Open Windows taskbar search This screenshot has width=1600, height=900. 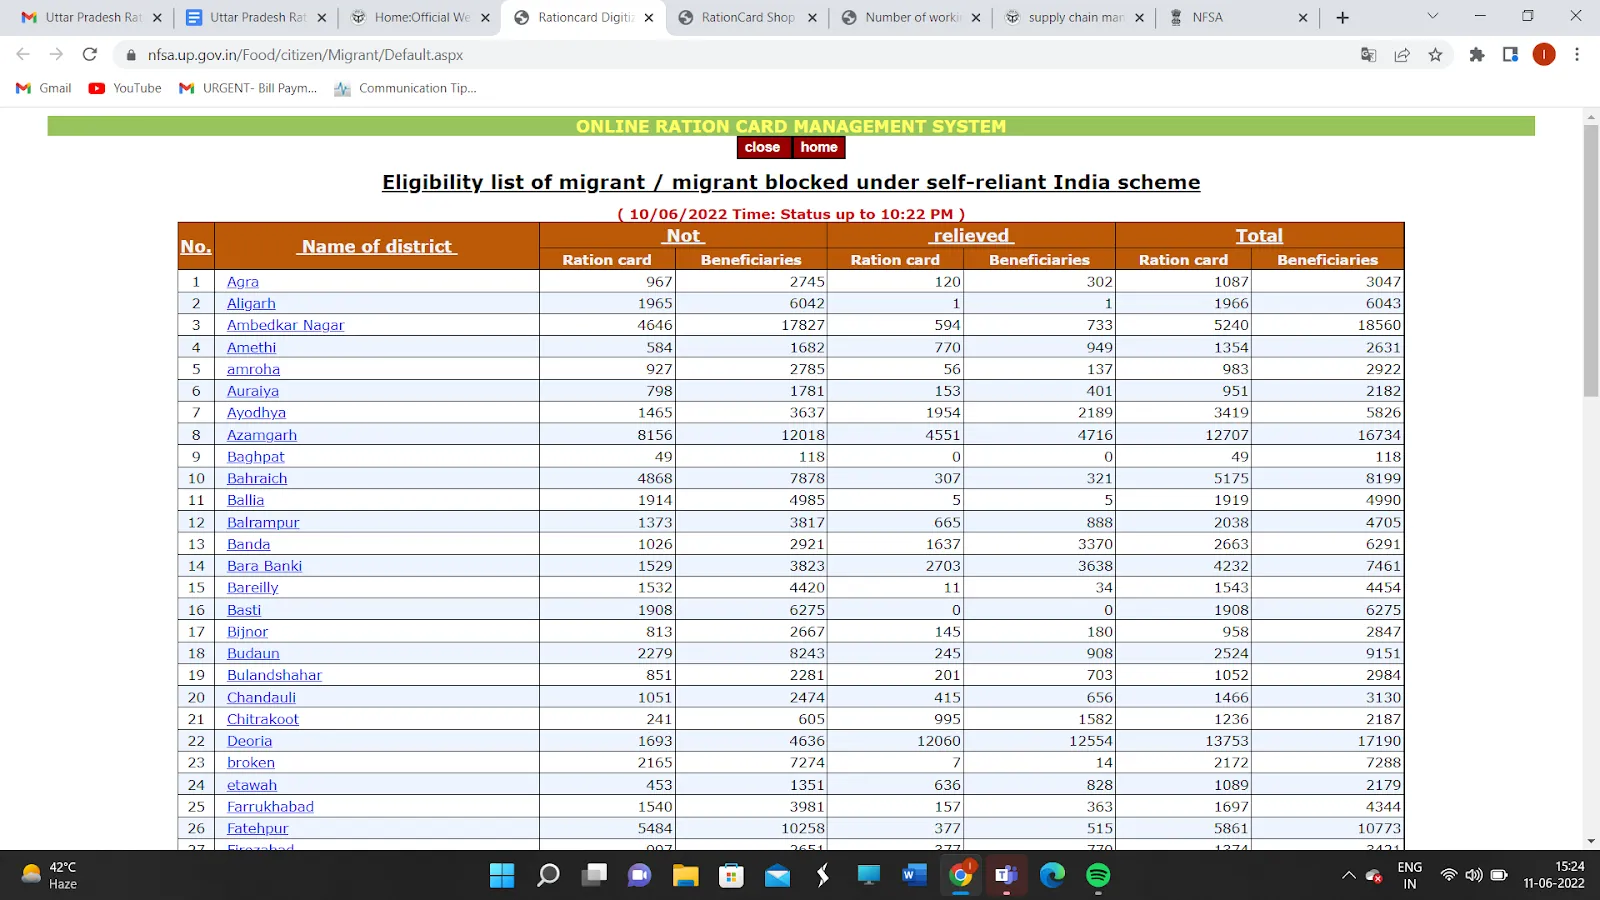[x=548, y=875]
